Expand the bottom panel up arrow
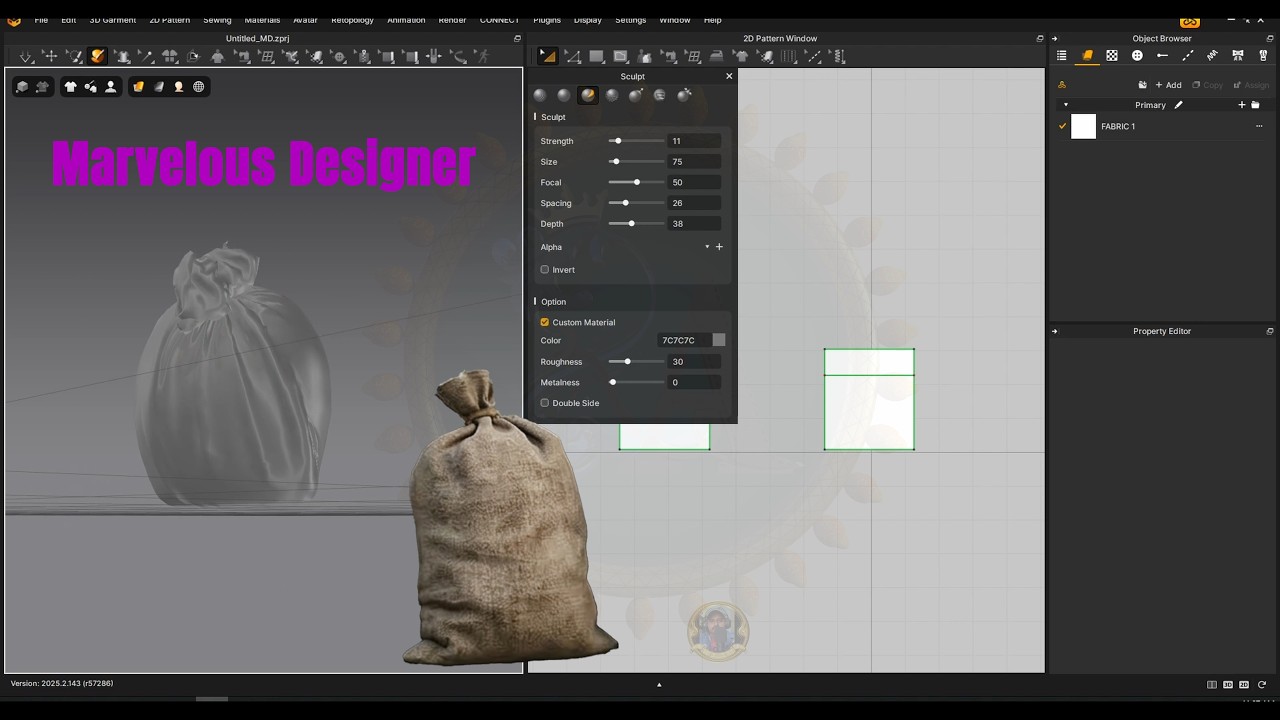Screen dimensions: 1280x720 [659, 685]
